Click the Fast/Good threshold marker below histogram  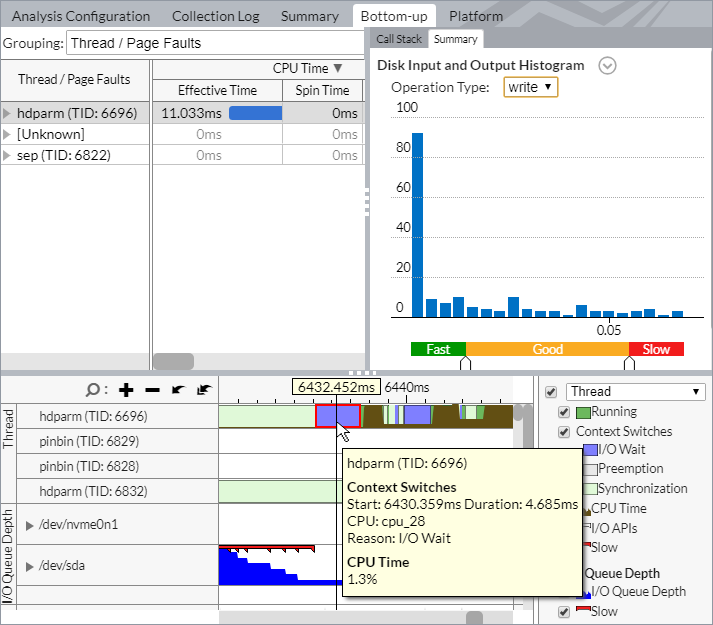click(x=465, y=365)
